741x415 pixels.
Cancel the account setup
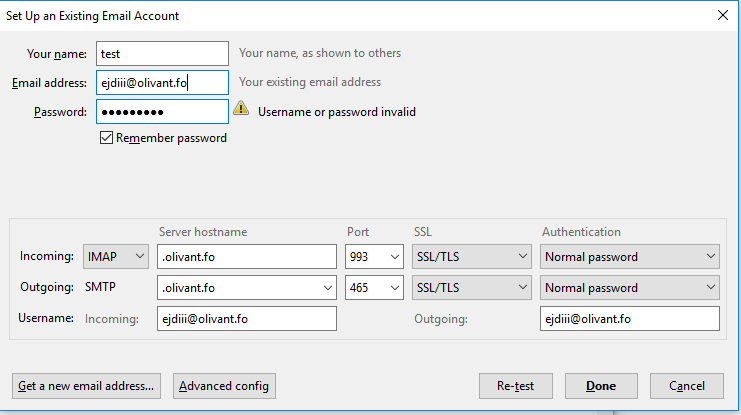[687, 386]
